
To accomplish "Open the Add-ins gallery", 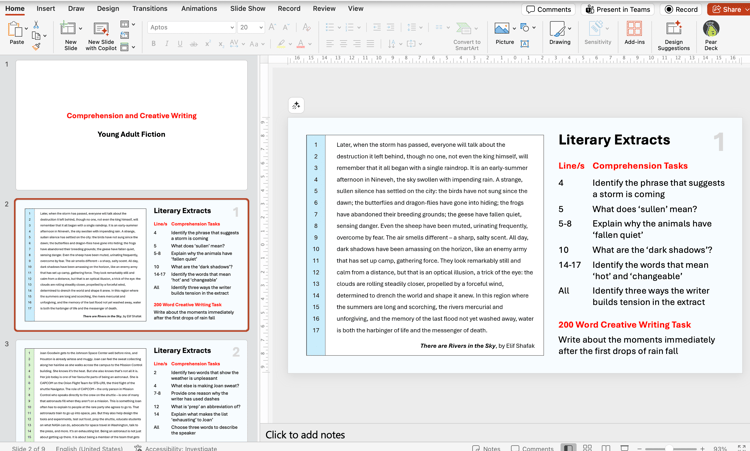I will [634, 34].
